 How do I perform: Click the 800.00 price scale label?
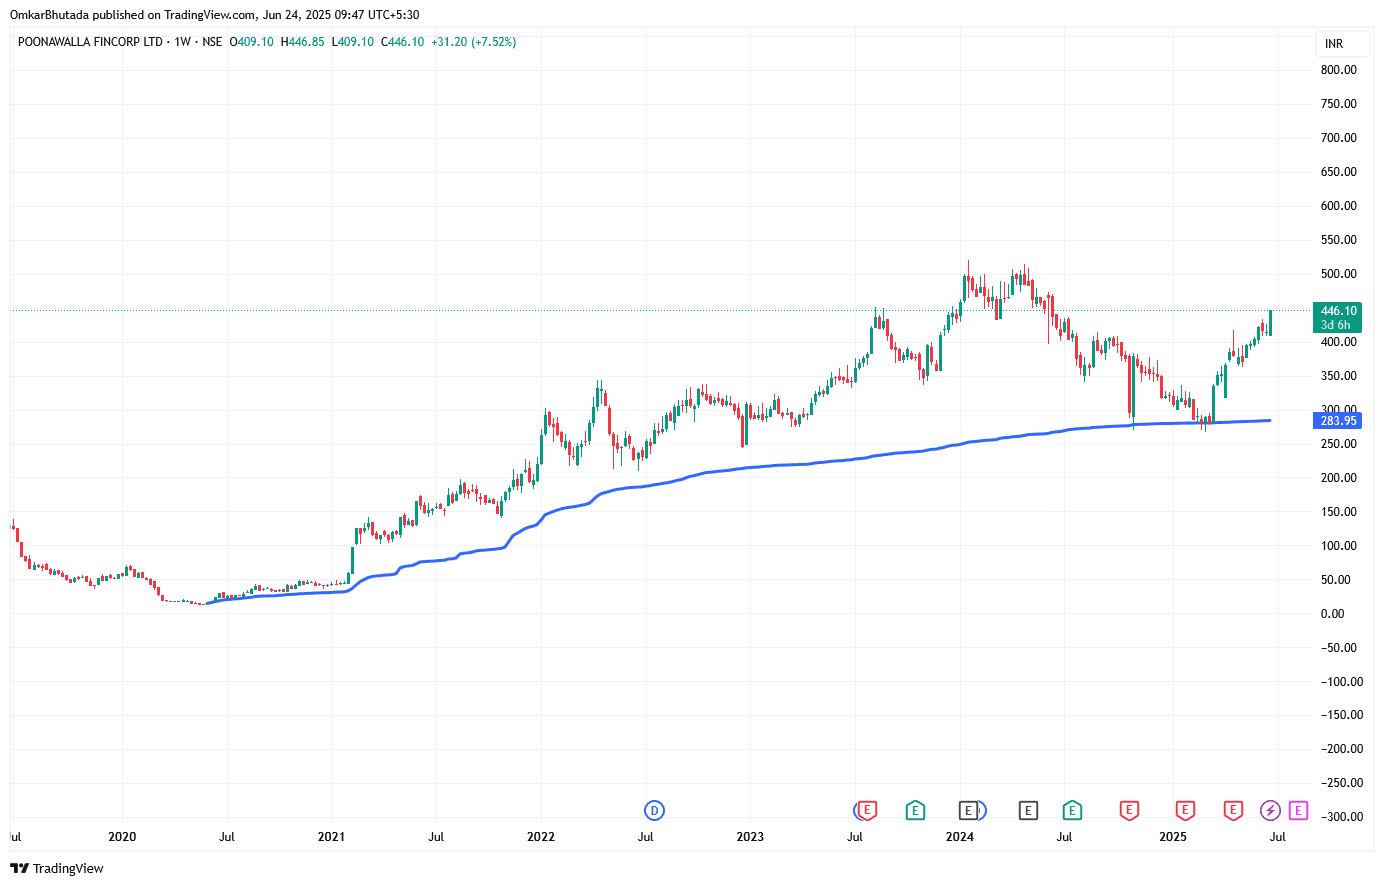[x=1338, y=70]
